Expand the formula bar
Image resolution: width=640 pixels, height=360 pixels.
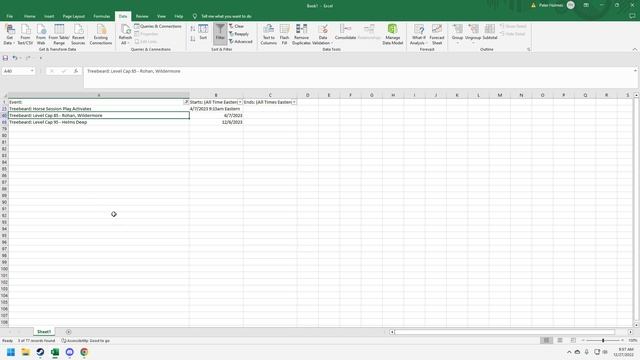pyautogui.click(x=635, y=71)
